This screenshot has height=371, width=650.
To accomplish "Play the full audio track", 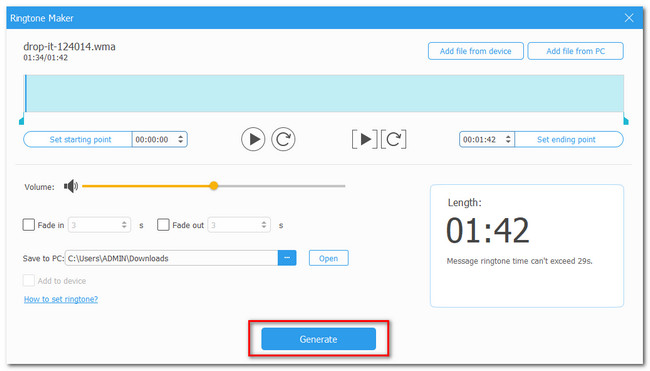I will coord(253,139).
